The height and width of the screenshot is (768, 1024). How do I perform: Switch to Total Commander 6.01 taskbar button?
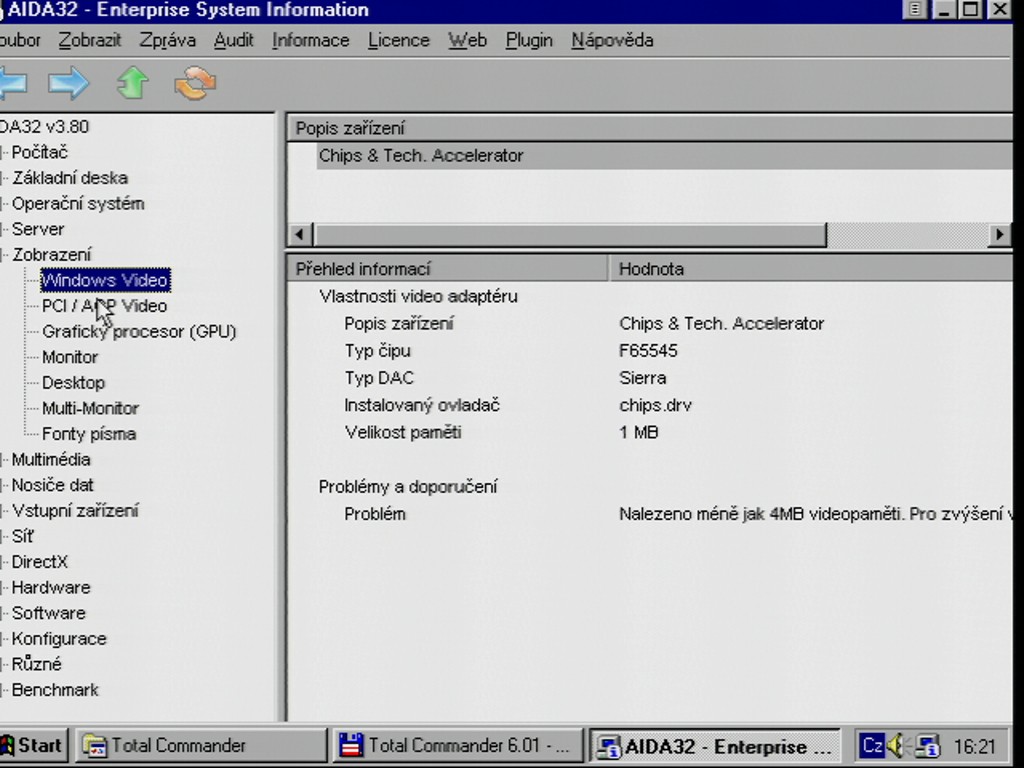pos(457,745)
